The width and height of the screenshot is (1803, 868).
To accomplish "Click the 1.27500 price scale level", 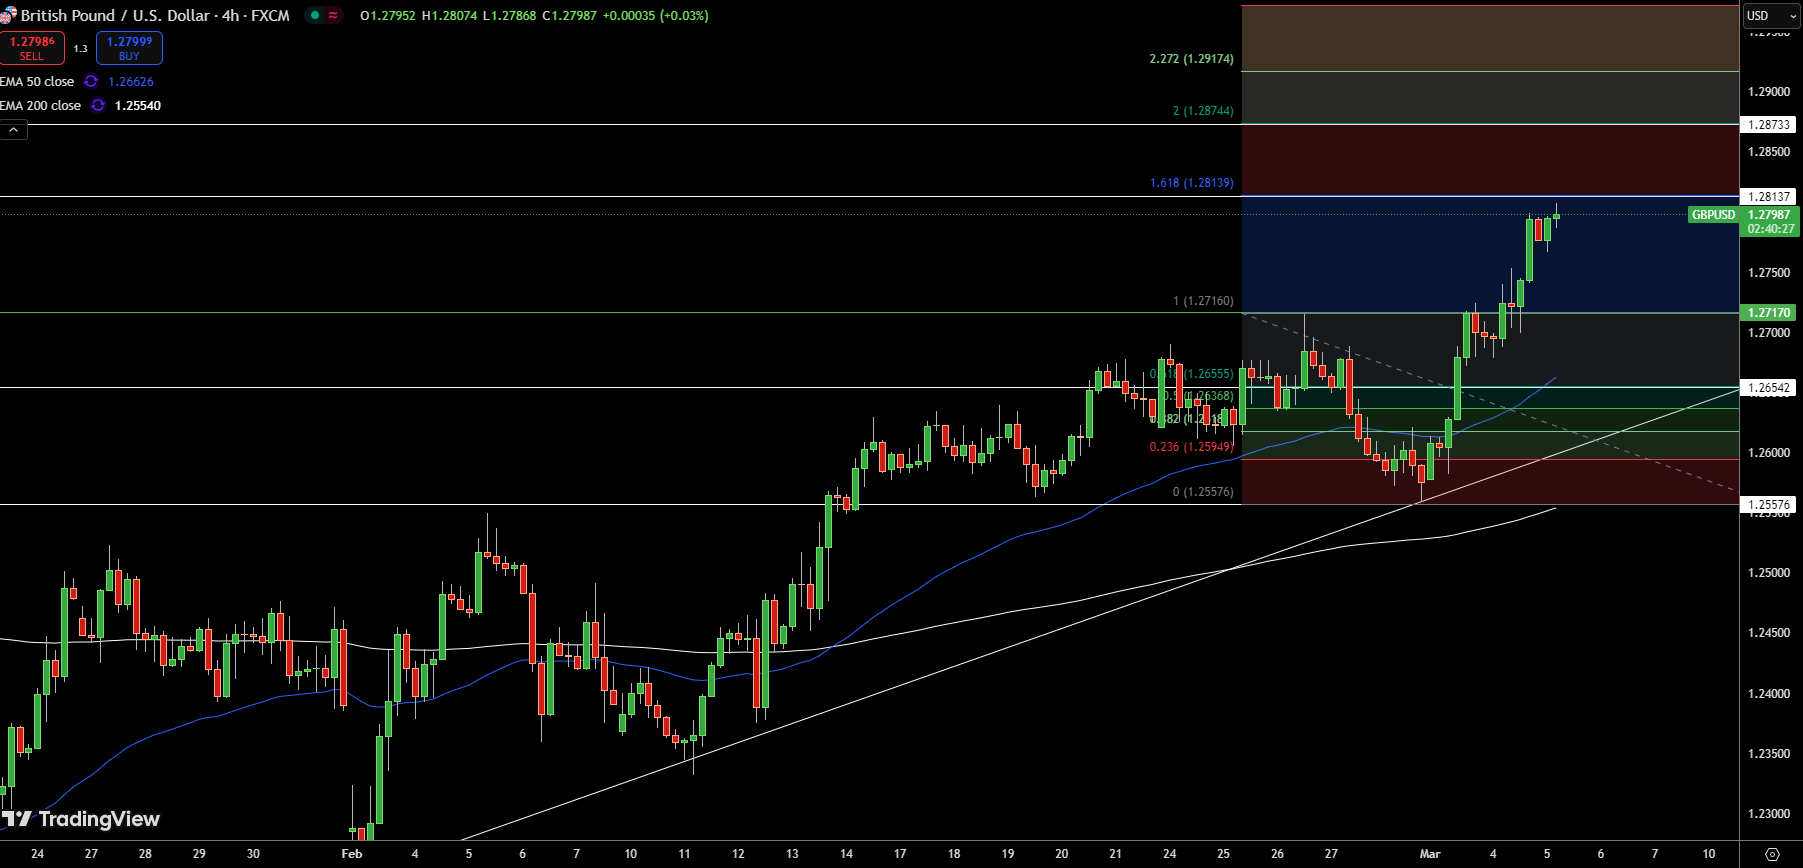I will pyautogui.click(x=1769, y=273).
